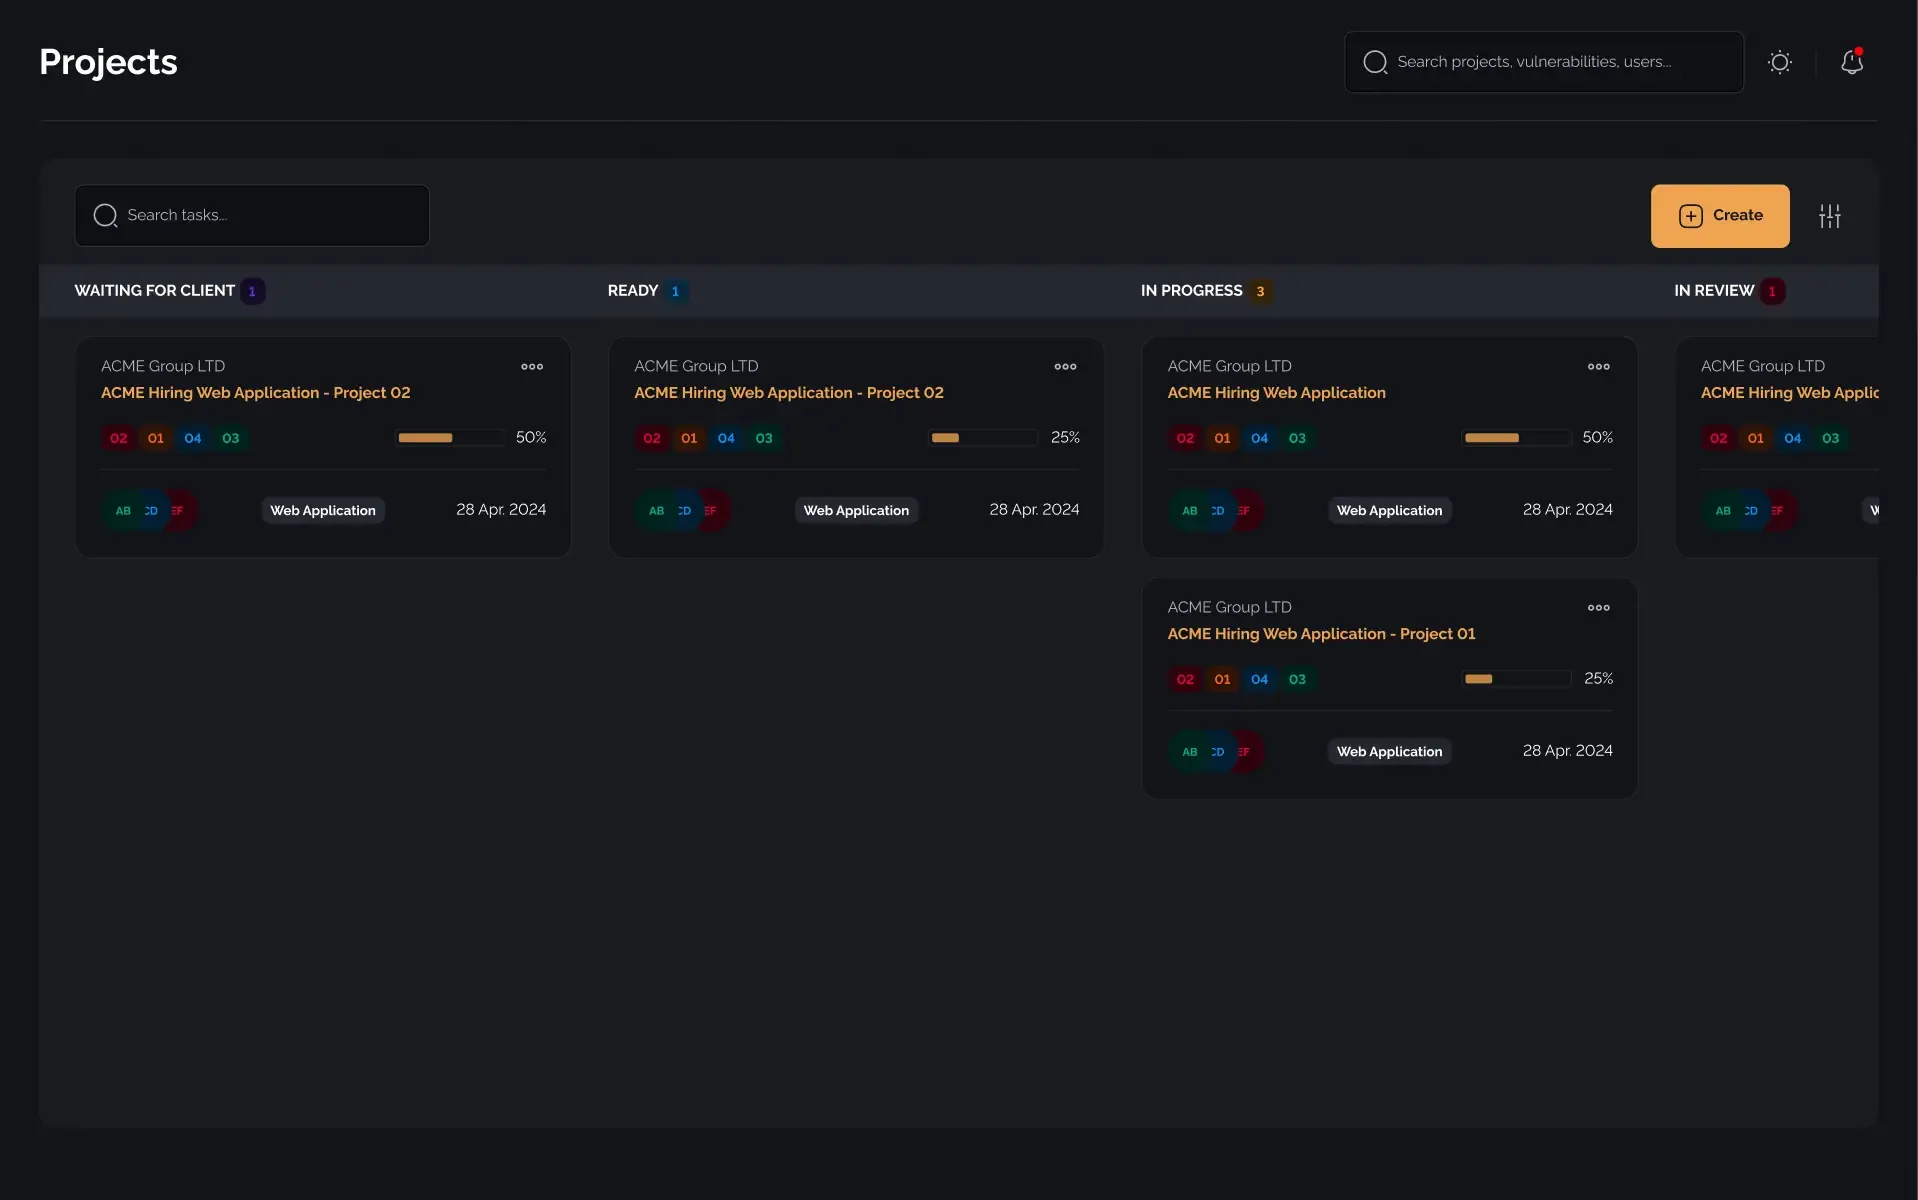Select the green 03 severity badge on Project 01
This screenshot has height=1200, width=1918.
(1297, 679)
